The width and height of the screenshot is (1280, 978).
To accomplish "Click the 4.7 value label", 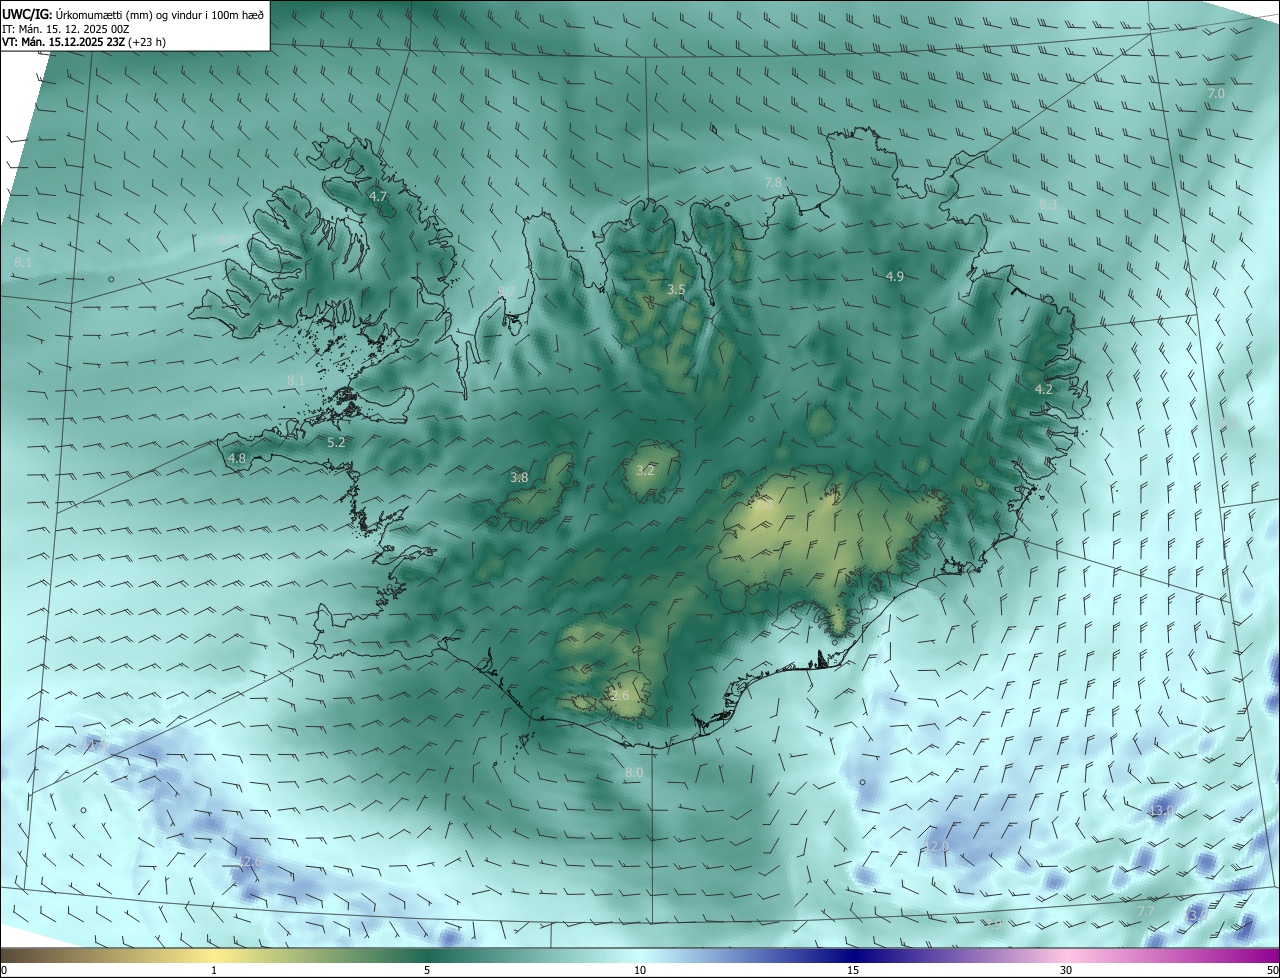I will [378, 196].
